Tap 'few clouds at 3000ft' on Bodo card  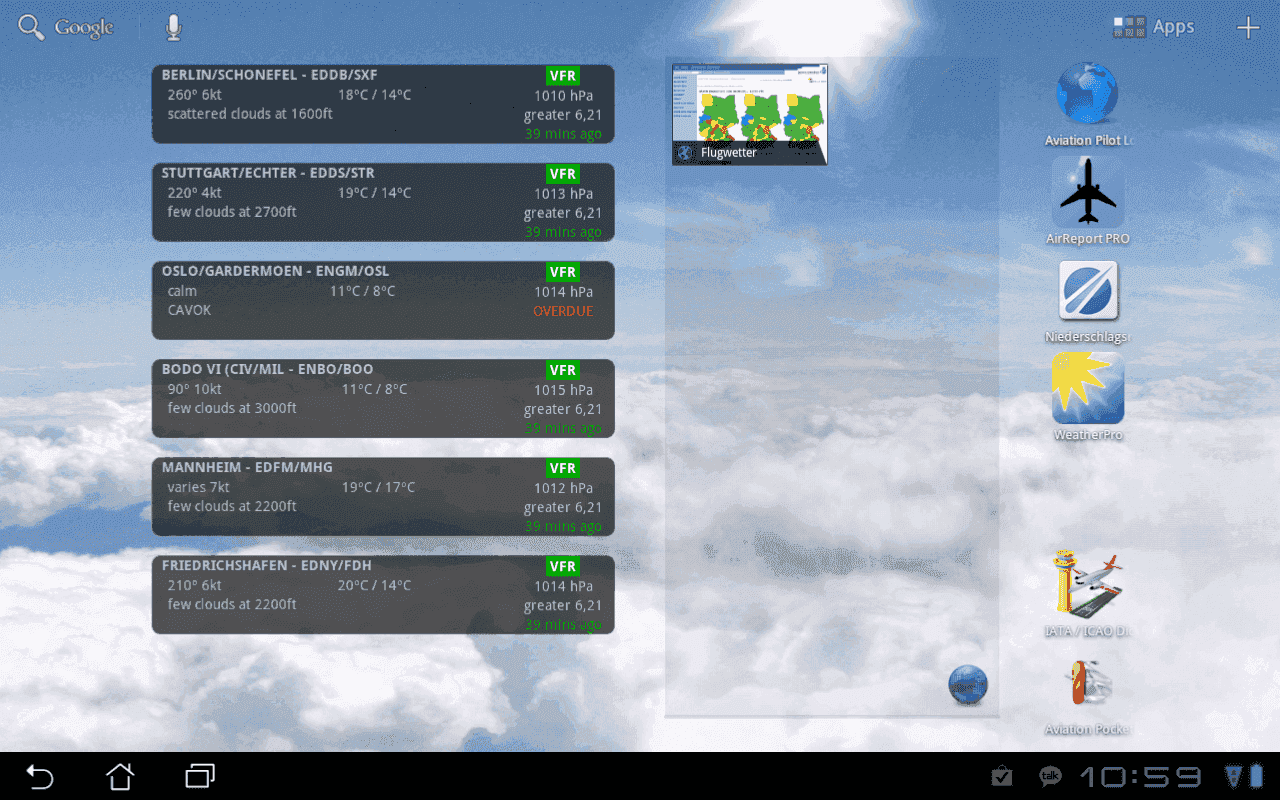point(232,408)
